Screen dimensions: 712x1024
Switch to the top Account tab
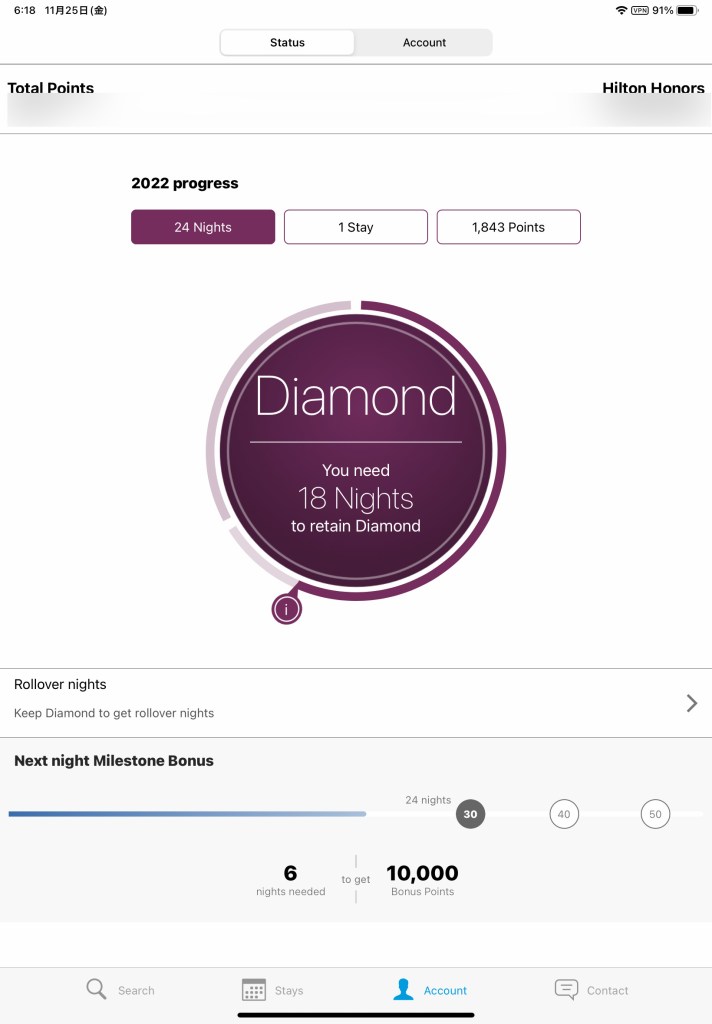pyautogui.click(x=424, y=43)
